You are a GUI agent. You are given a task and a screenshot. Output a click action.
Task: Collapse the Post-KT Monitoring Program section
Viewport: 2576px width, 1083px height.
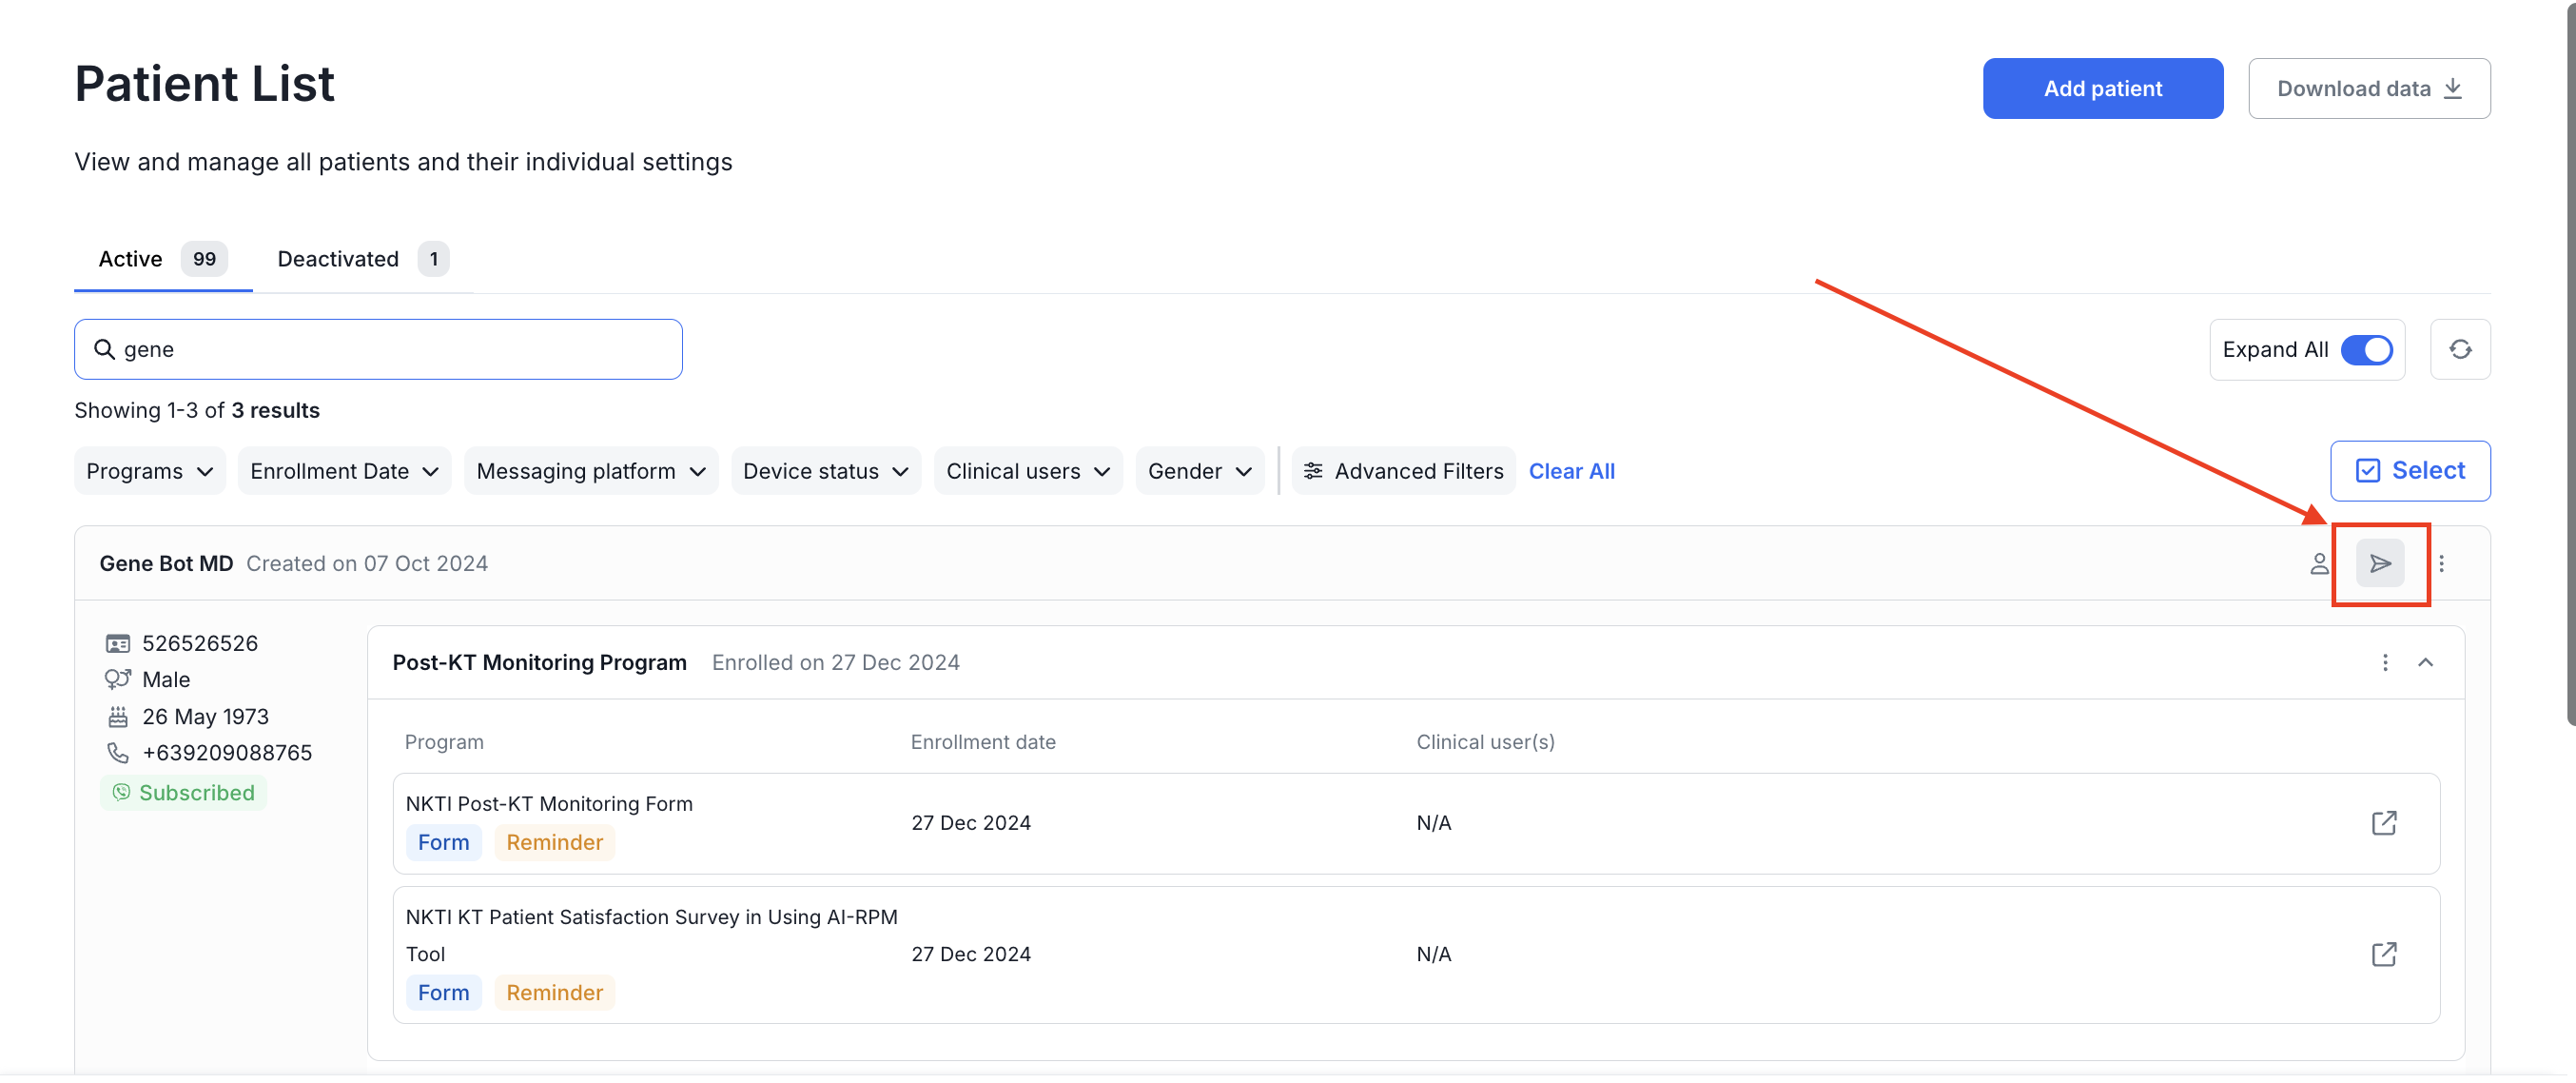(2427, 662)
